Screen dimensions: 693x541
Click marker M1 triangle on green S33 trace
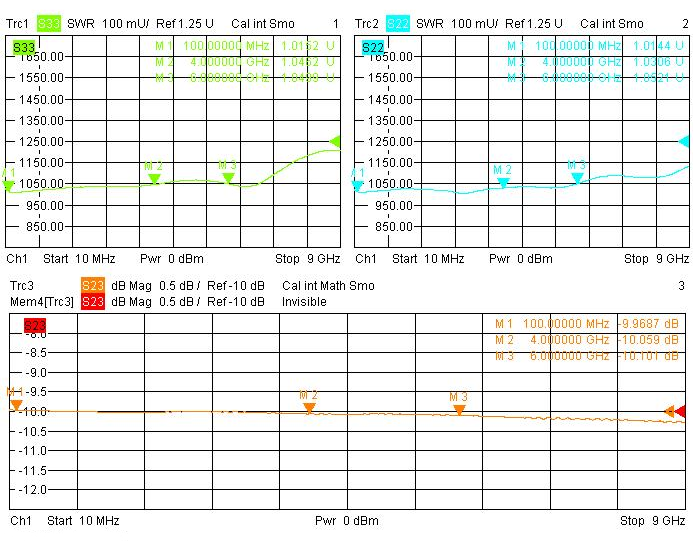pos(9,185)
